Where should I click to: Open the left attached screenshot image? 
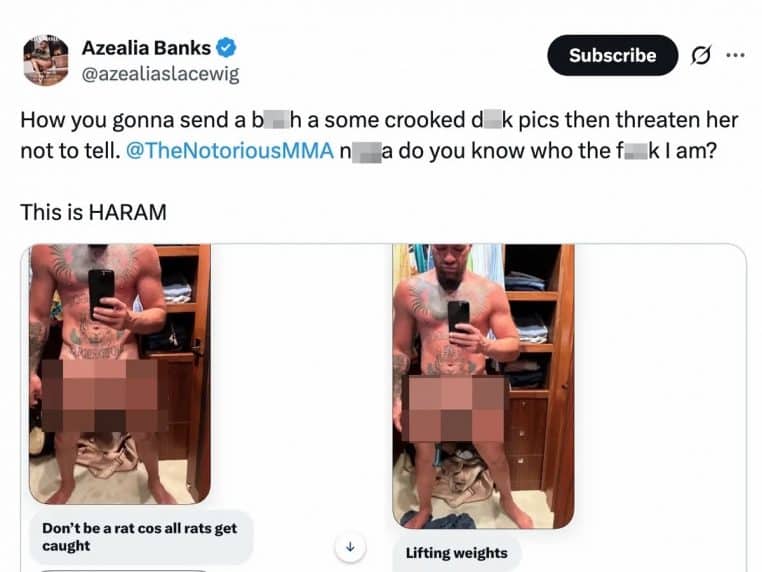[x=120, y=374]
